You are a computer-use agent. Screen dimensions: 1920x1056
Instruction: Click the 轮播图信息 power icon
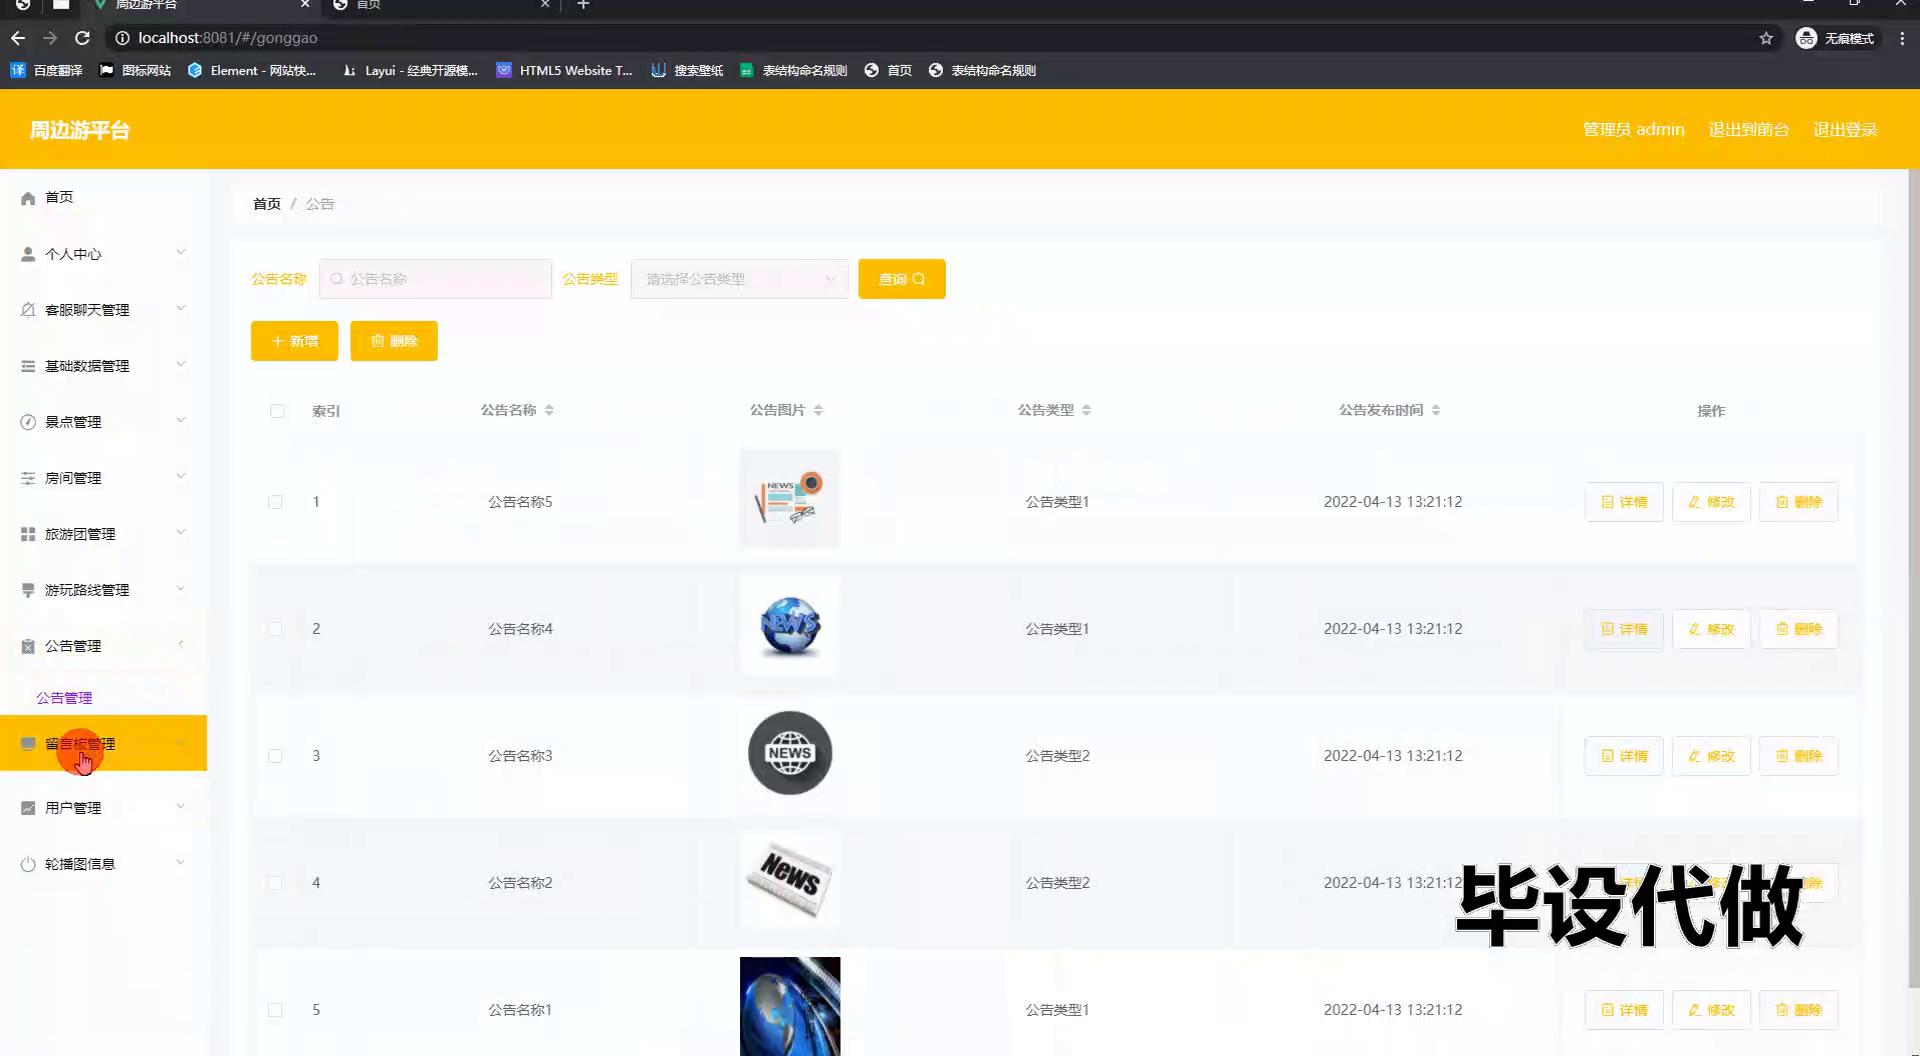(28, 864)
